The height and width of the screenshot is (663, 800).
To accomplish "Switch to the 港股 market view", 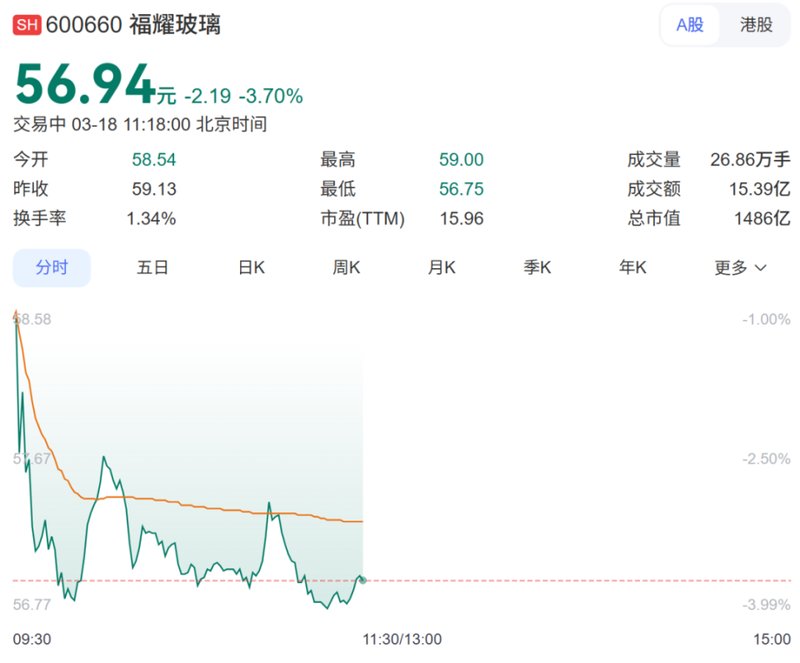I will pyautogui.click(x=757, y=25).
